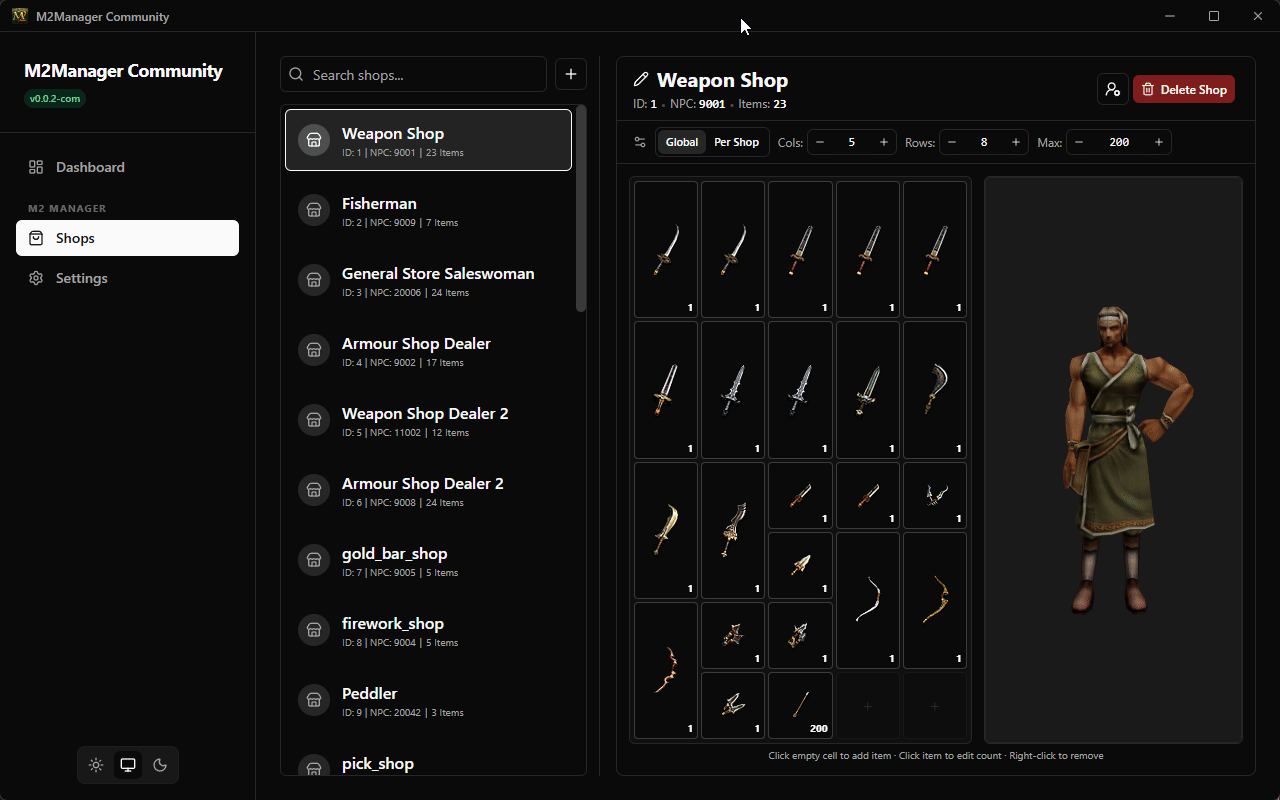Switch to Per Shop layout mode
Screen dimensions: 1280x800
(736, 142)
